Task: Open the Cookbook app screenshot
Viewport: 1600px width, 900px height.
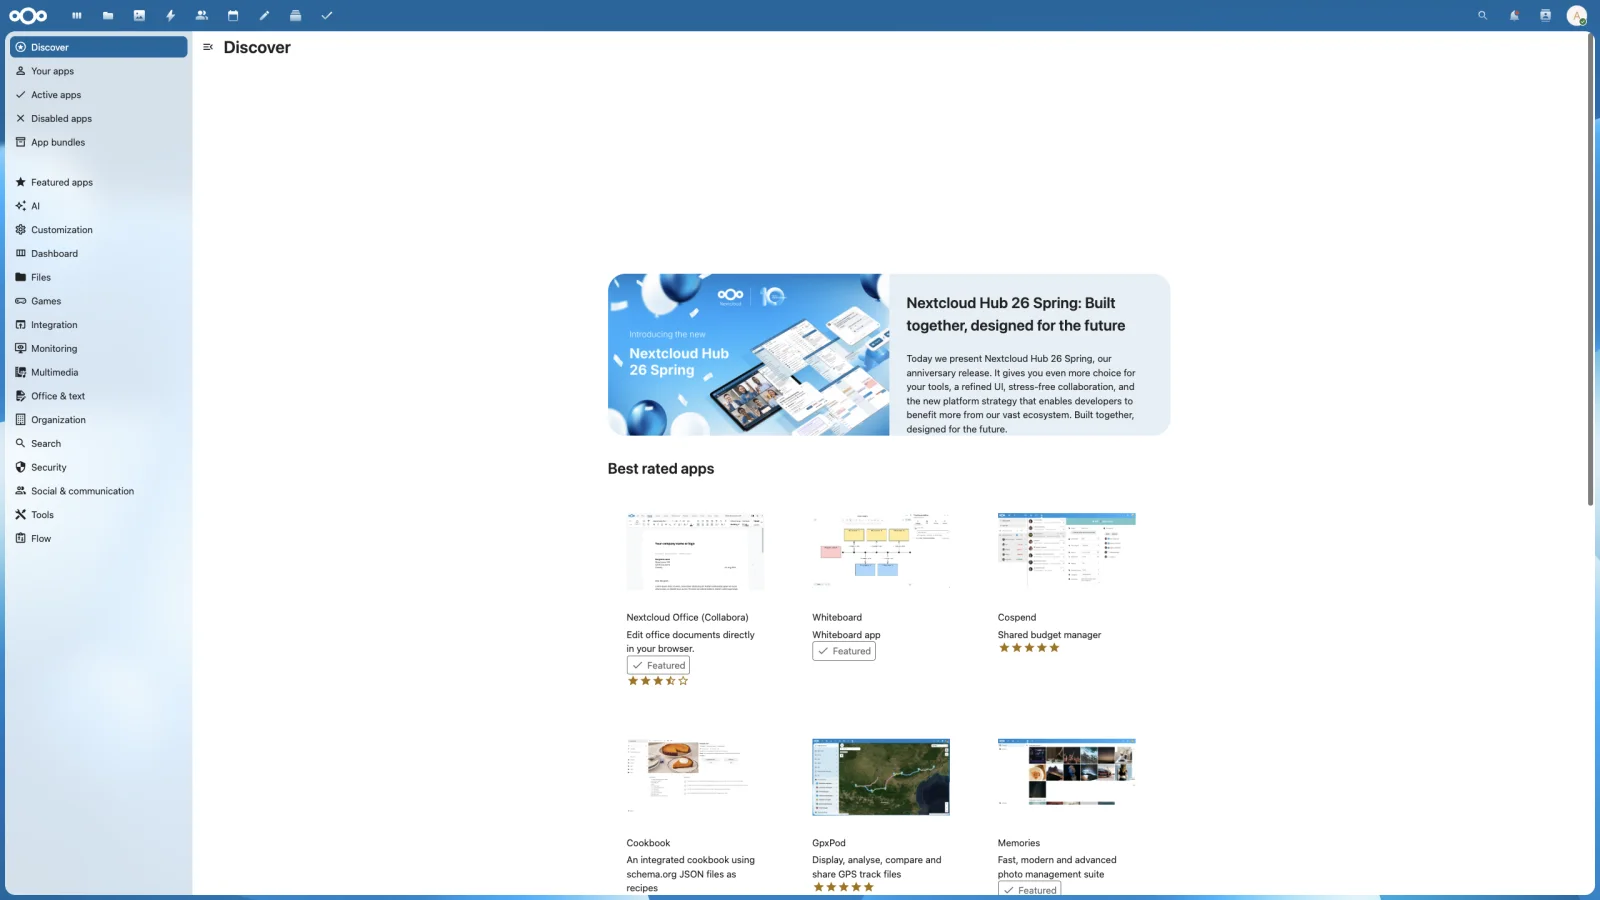Action: pos(695,777)
